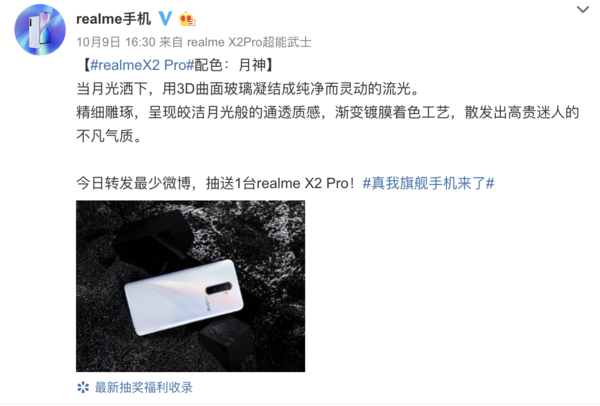Click the pinwheel lottery icon

click(83, 387)
